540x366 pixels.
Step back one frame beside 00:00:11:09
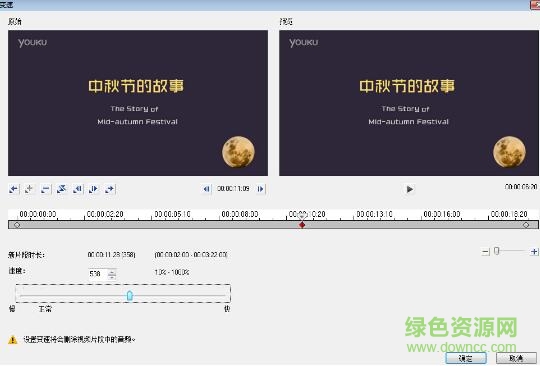coord(206,189)
